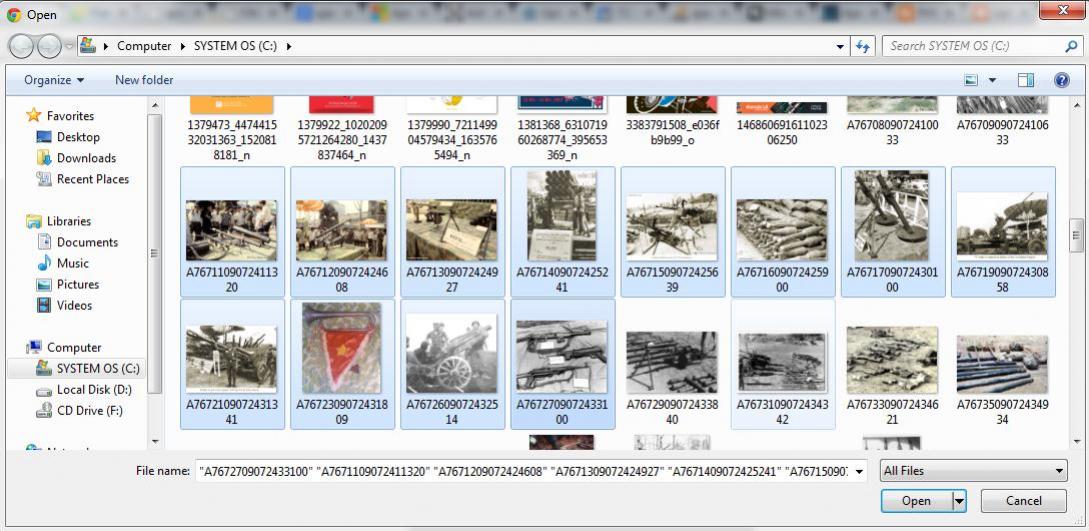Click the search magnifier icon
Image resolution: width=1089 pixels, height=531 pixels.
(1070, 47)
